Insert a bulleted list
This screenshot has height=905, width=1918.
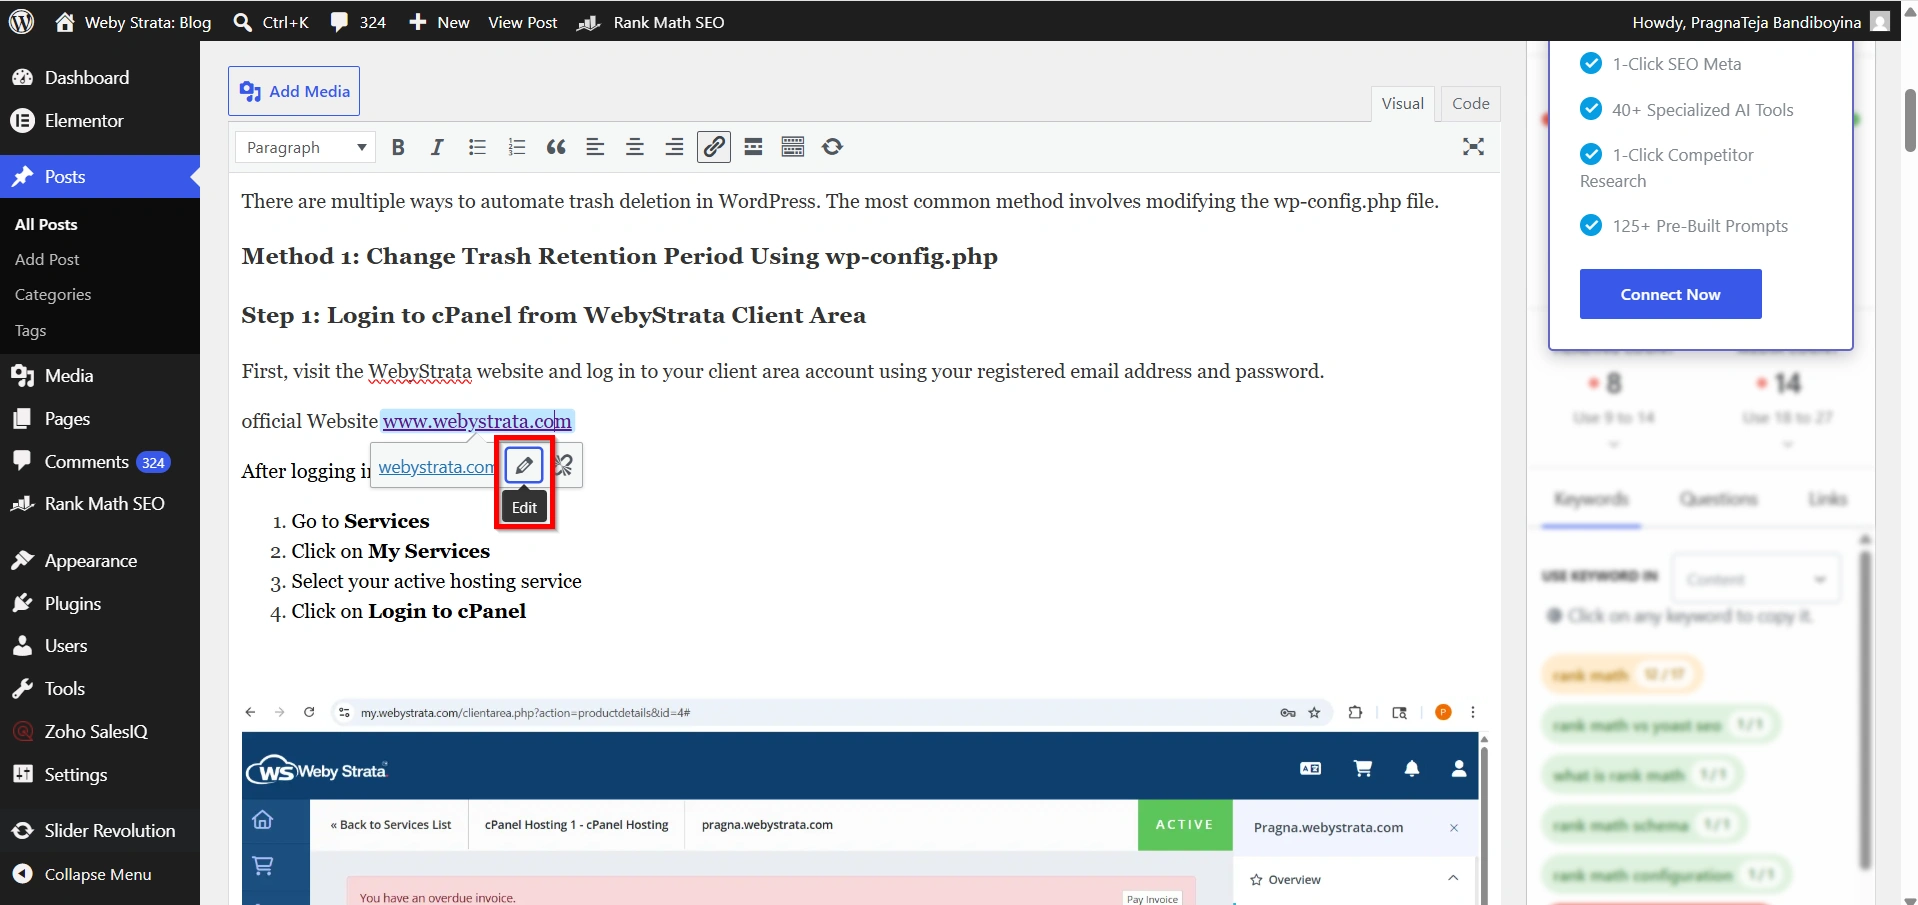click(477, 147)
